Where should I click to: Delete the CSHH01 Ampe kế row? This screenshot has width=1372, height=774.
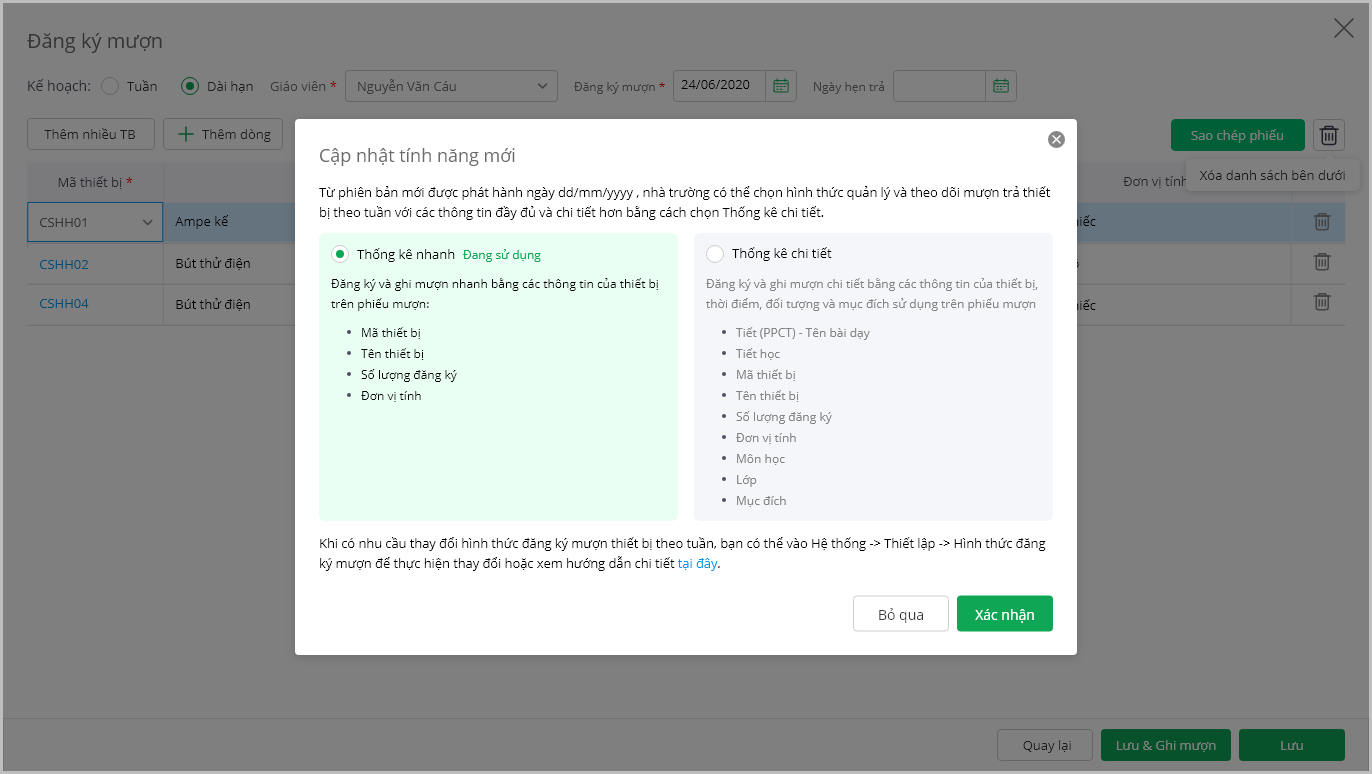pyautogui.click(x=1321, y=222)
